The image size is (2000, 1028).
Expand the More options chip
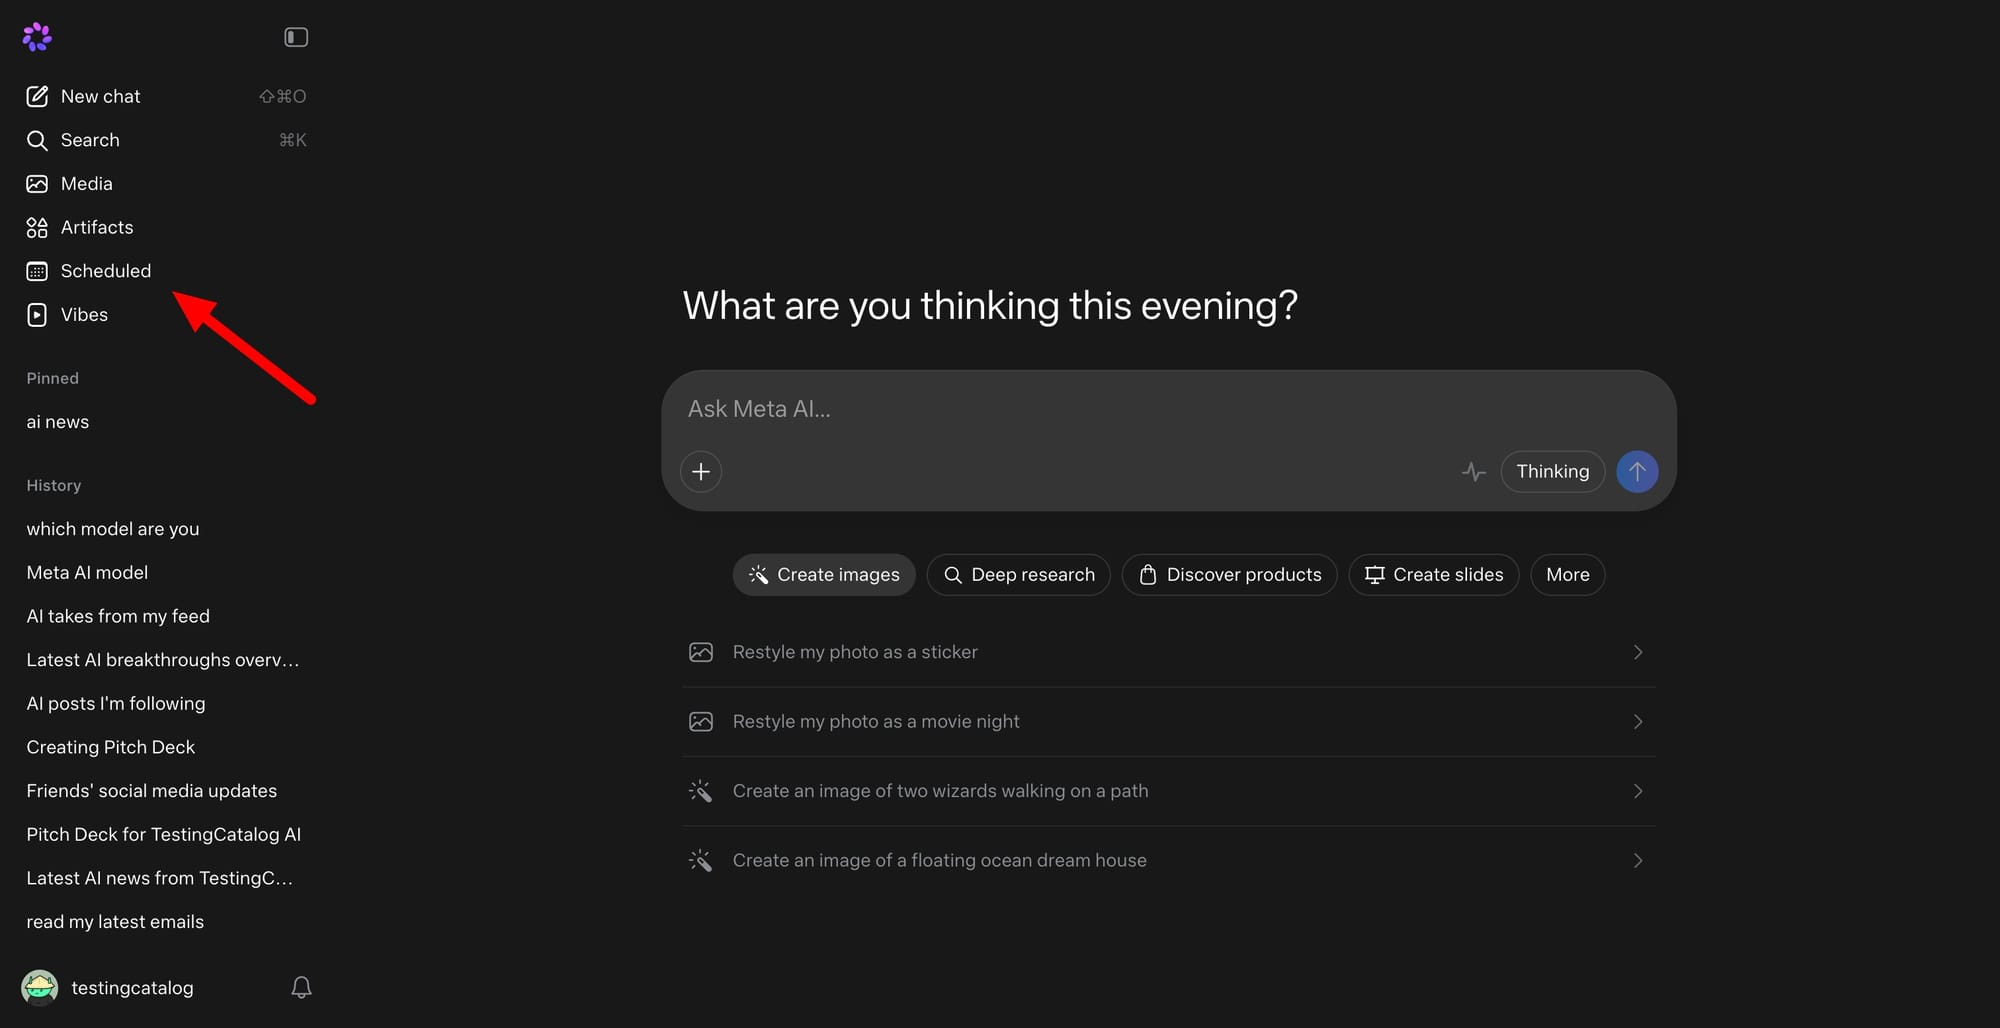(x=1567, y=575)
